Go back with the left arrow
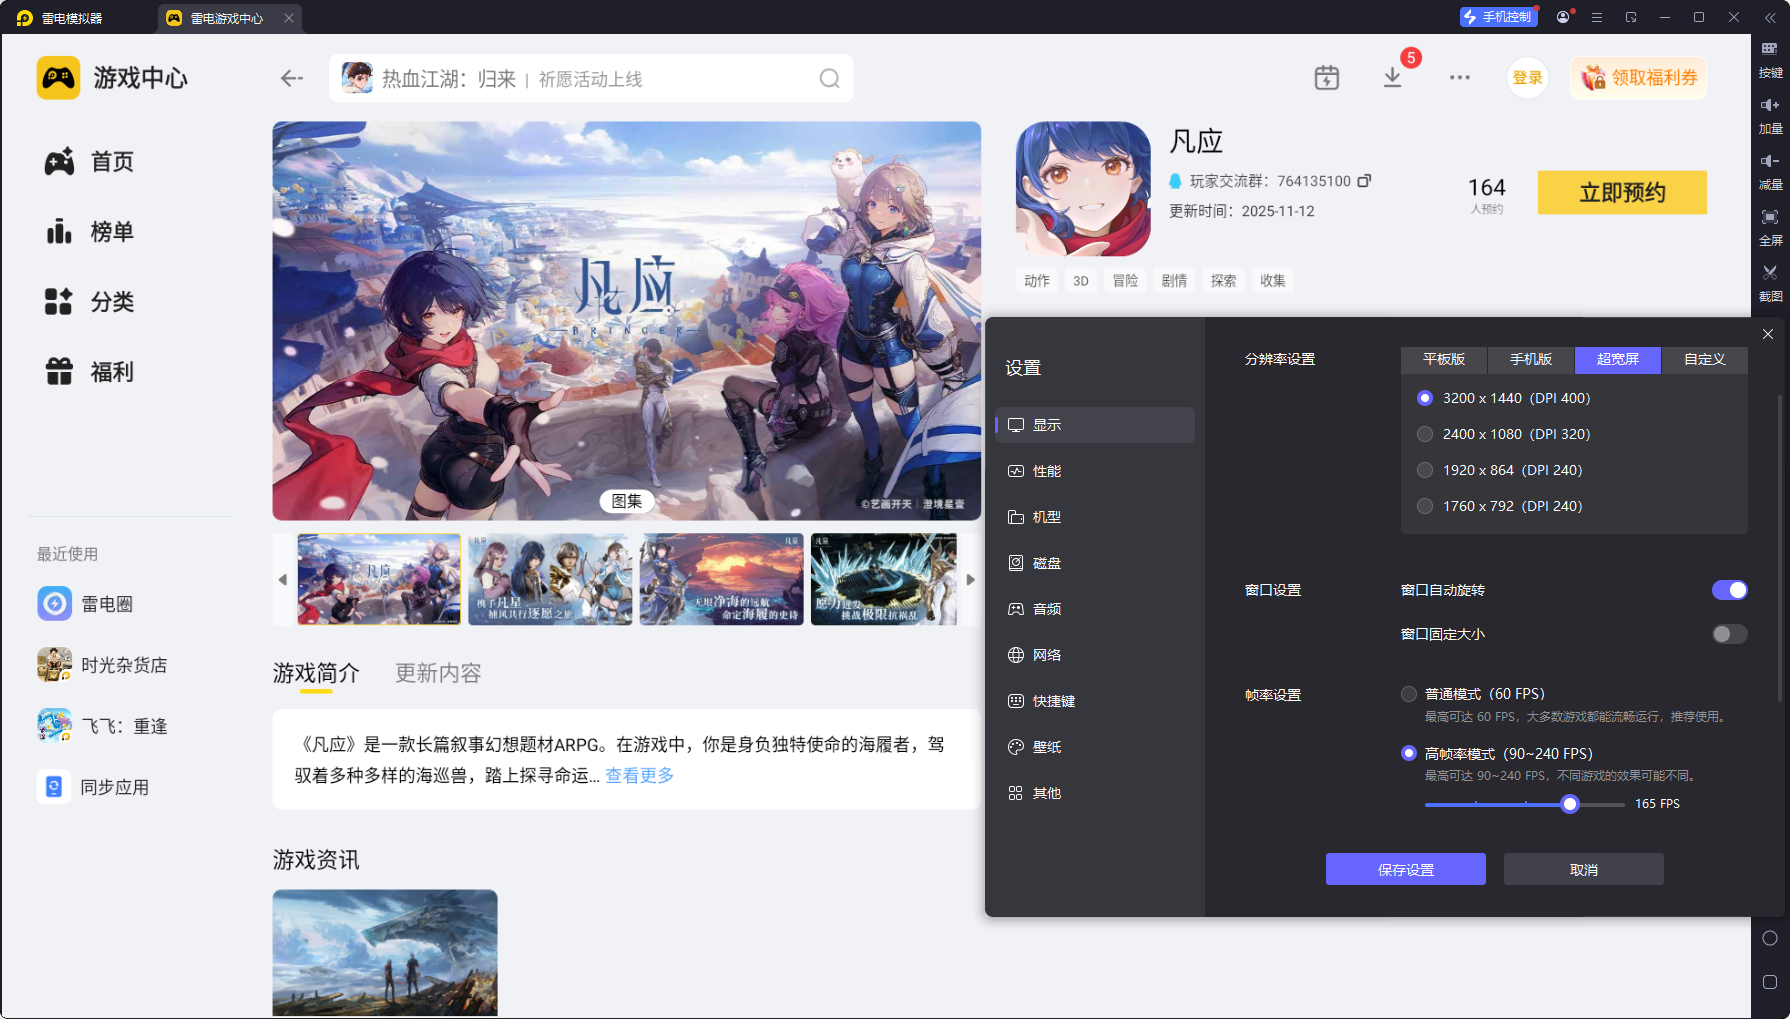The height and width of the screenshot is (1019, 1790). 291,78
